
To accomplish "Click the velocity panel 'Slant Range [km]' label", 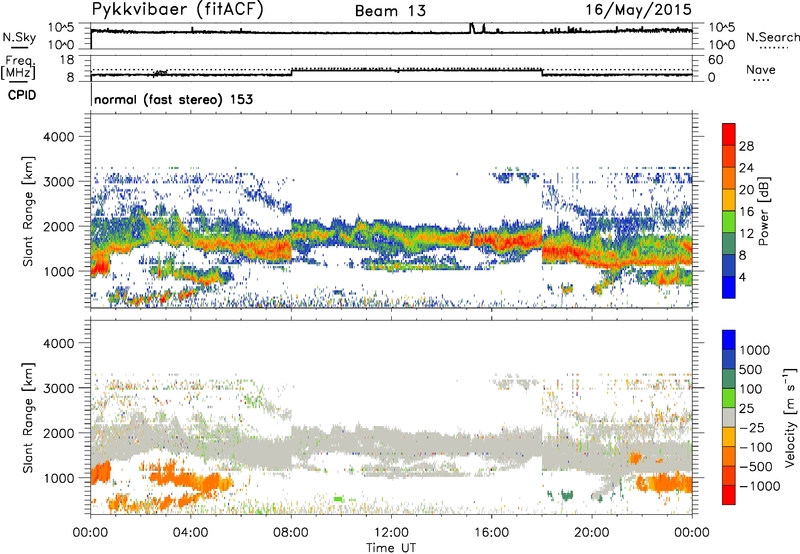I will 28,418.
